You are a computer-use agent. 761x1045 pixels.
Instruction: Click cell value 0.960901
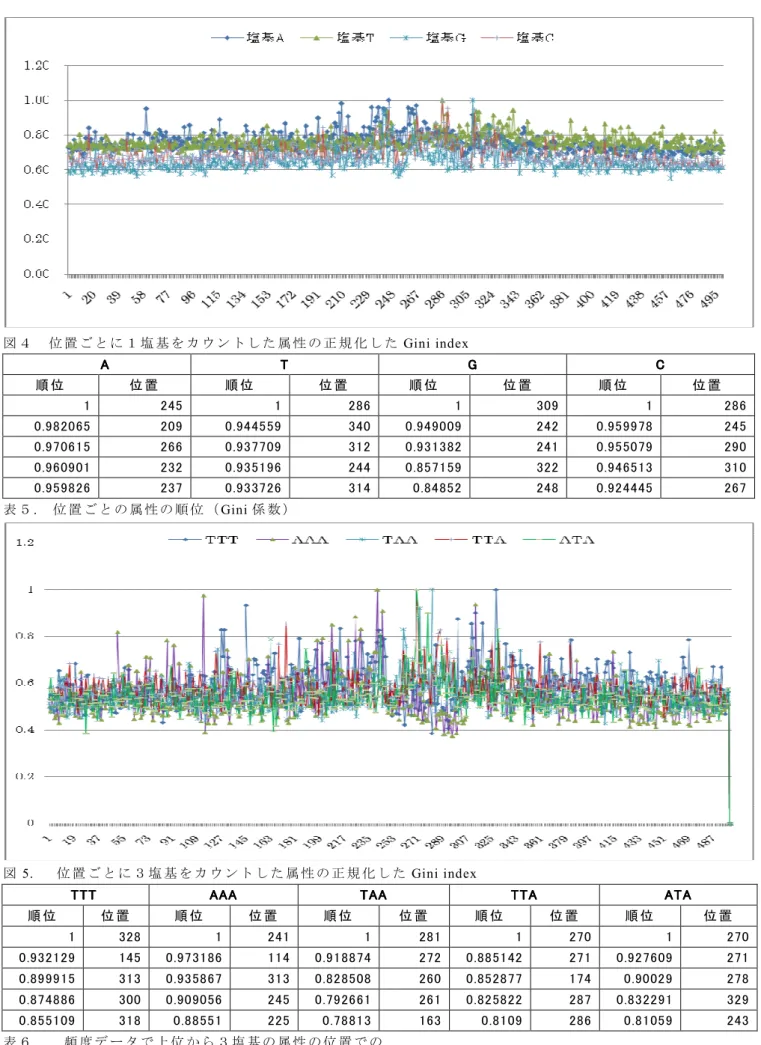point(63,468)
